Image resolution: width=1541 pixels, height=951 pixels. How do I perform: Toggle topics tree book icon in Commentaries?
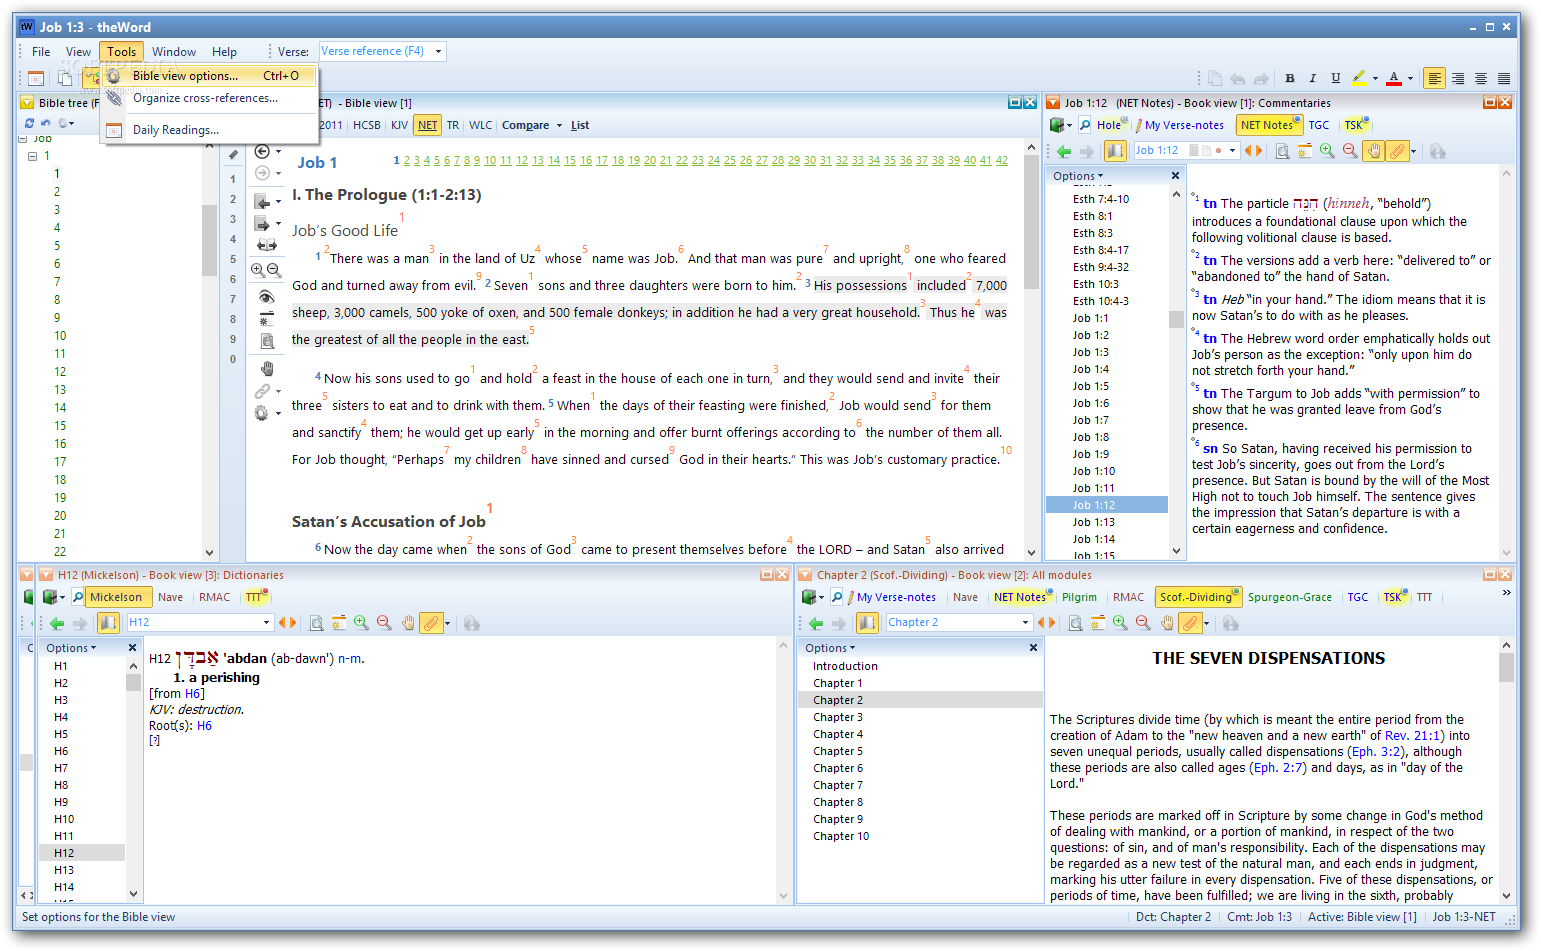pyautogui.click(x=1115, y=151)
